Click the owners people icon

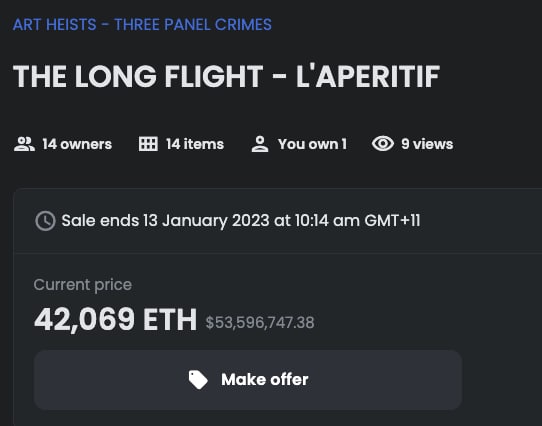pos(24,144)
